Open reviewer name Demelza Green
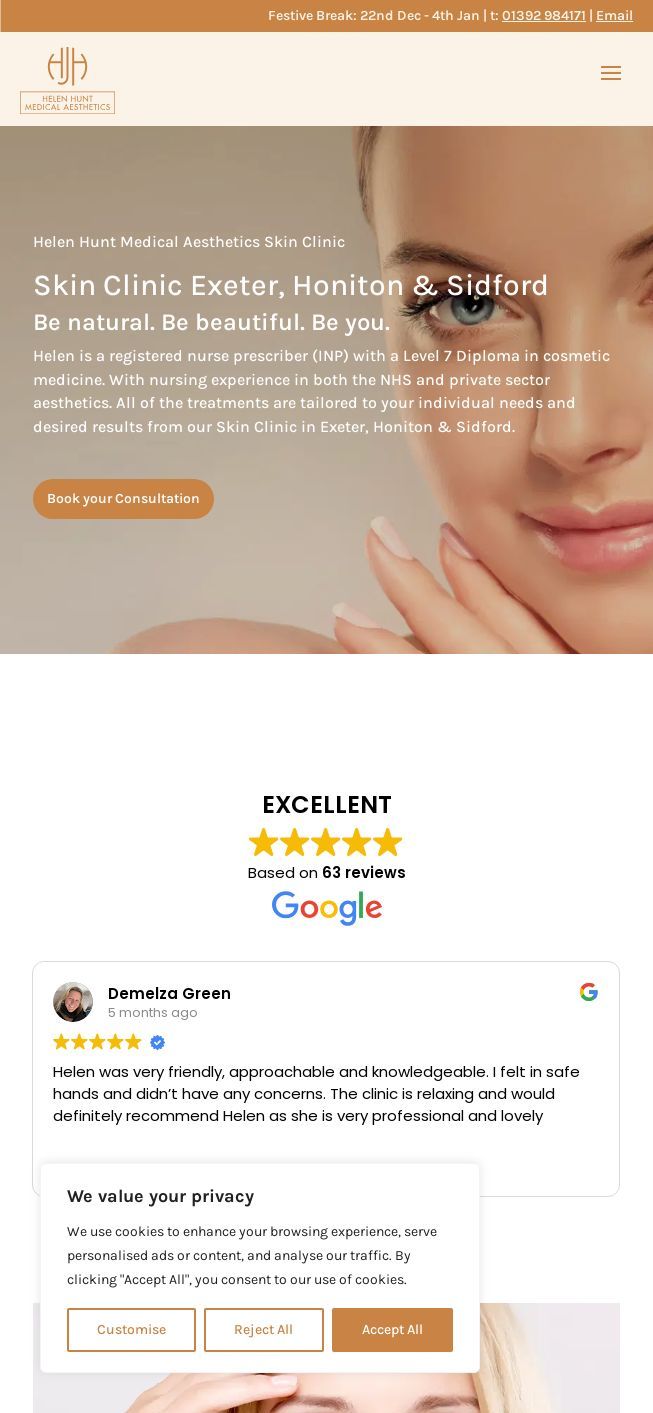Screen dimensions: 653x1413 coord(169,993)
